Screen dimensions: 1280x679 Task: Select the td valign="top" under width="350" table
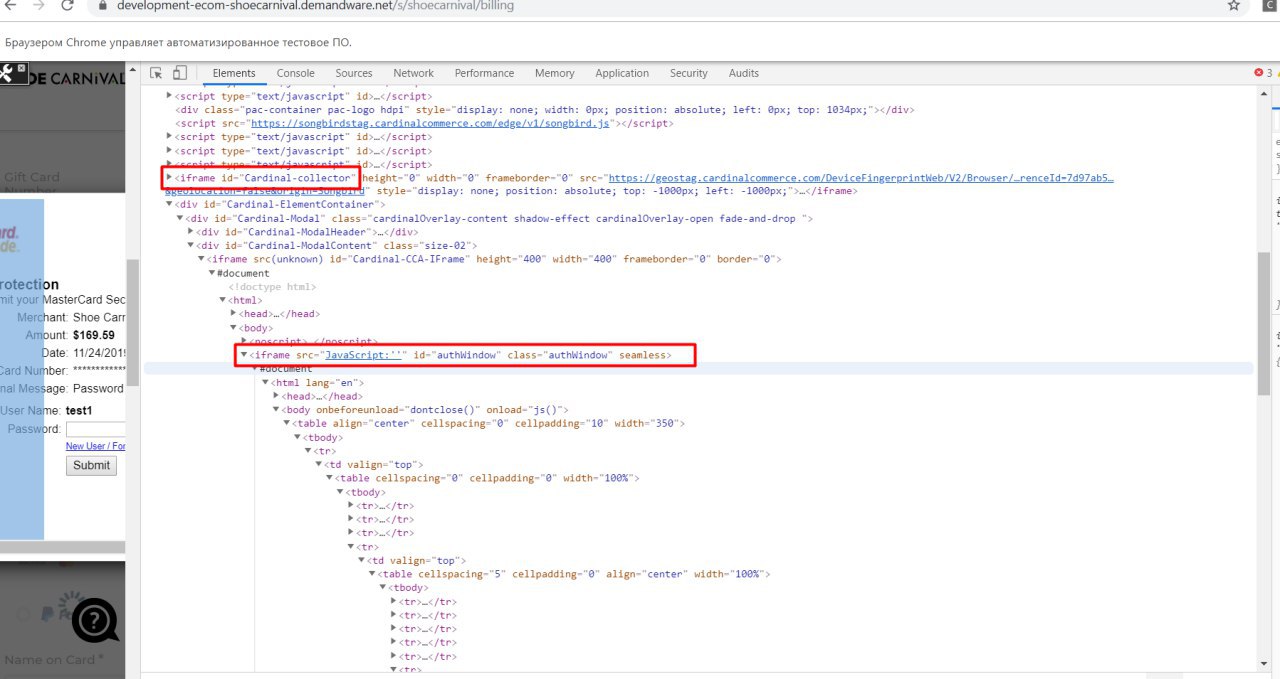click(x=374, y=465)
